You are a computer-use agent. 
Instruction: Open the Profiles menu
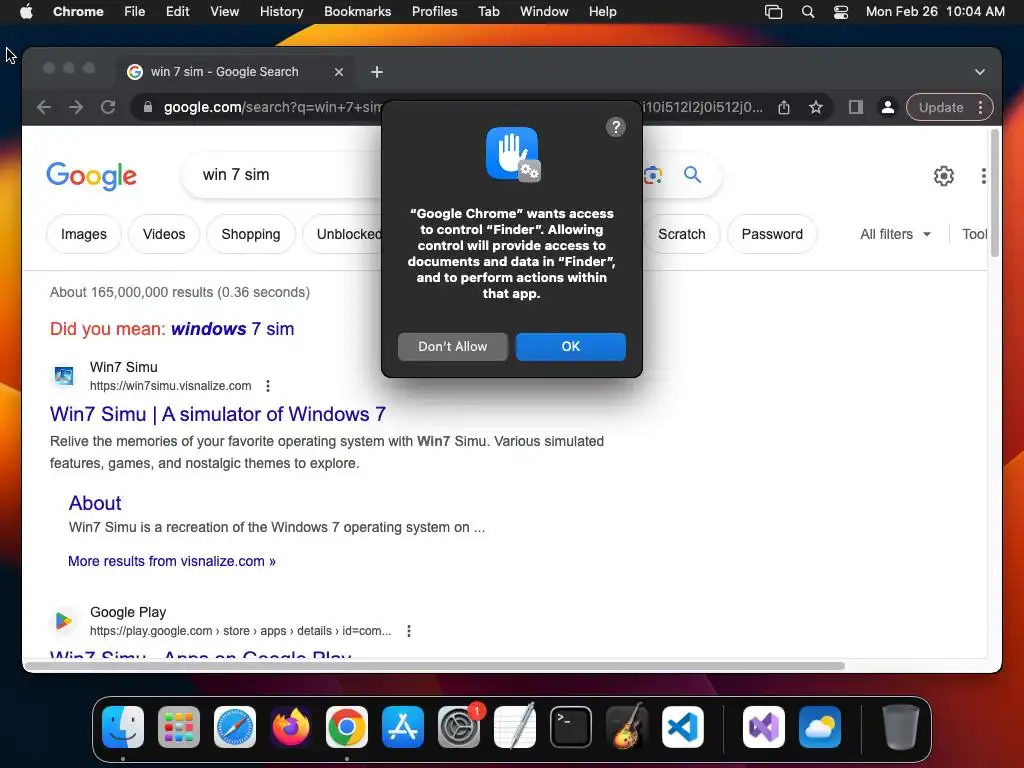pyautogui.click(x=434, y=12)
